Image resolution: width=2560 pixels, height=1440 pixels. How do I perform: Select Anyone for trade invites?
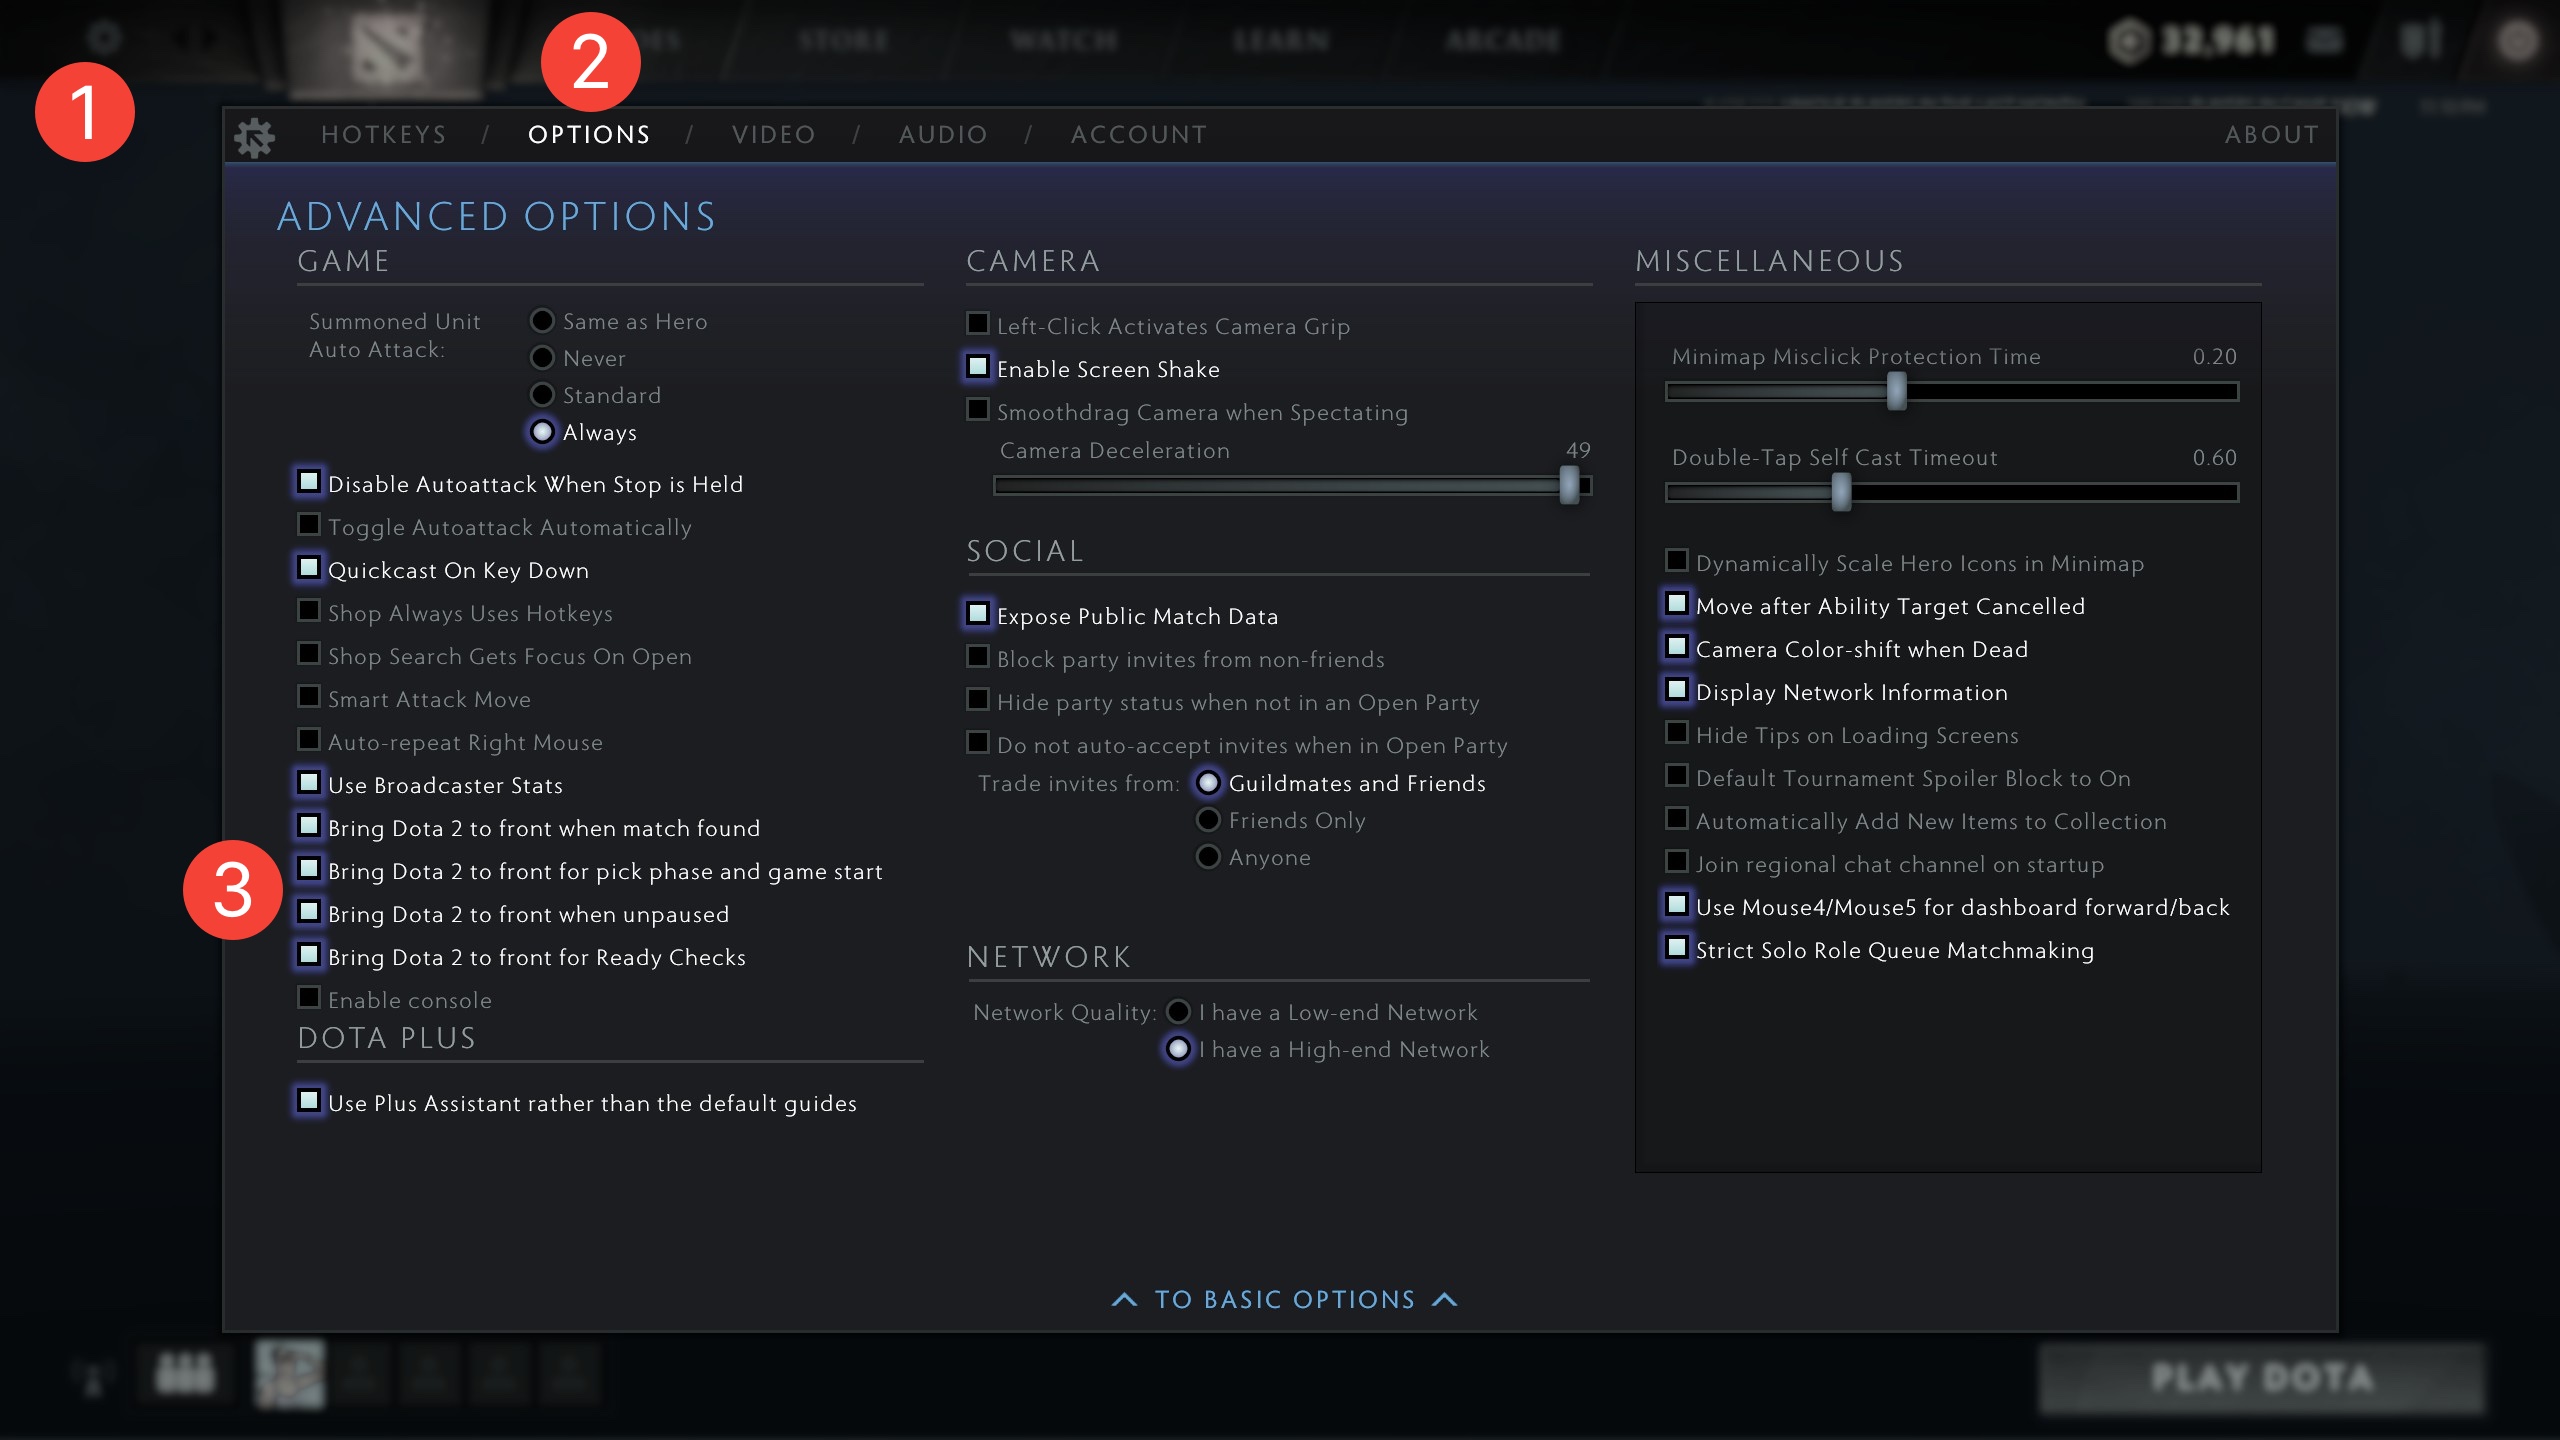point(1208,857)
